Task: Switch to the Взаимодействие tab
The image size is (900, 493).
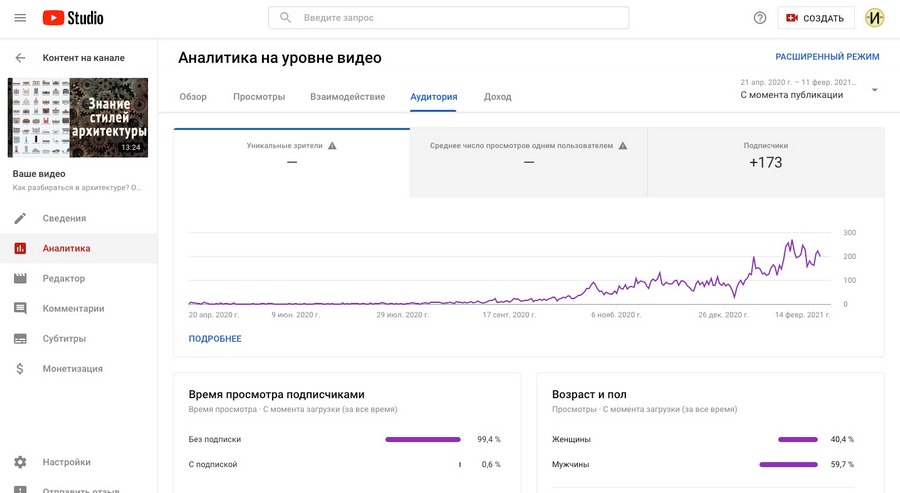Action: 347,97
